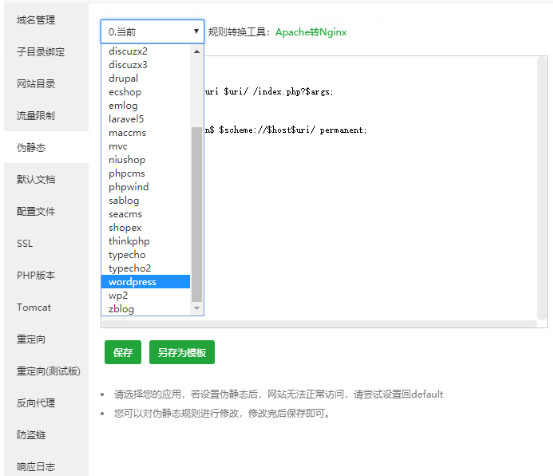Choose typecho2 from the template list
The width and height of the screenshot is (553, 476).
pyautogui.click(x=146, y=268)
